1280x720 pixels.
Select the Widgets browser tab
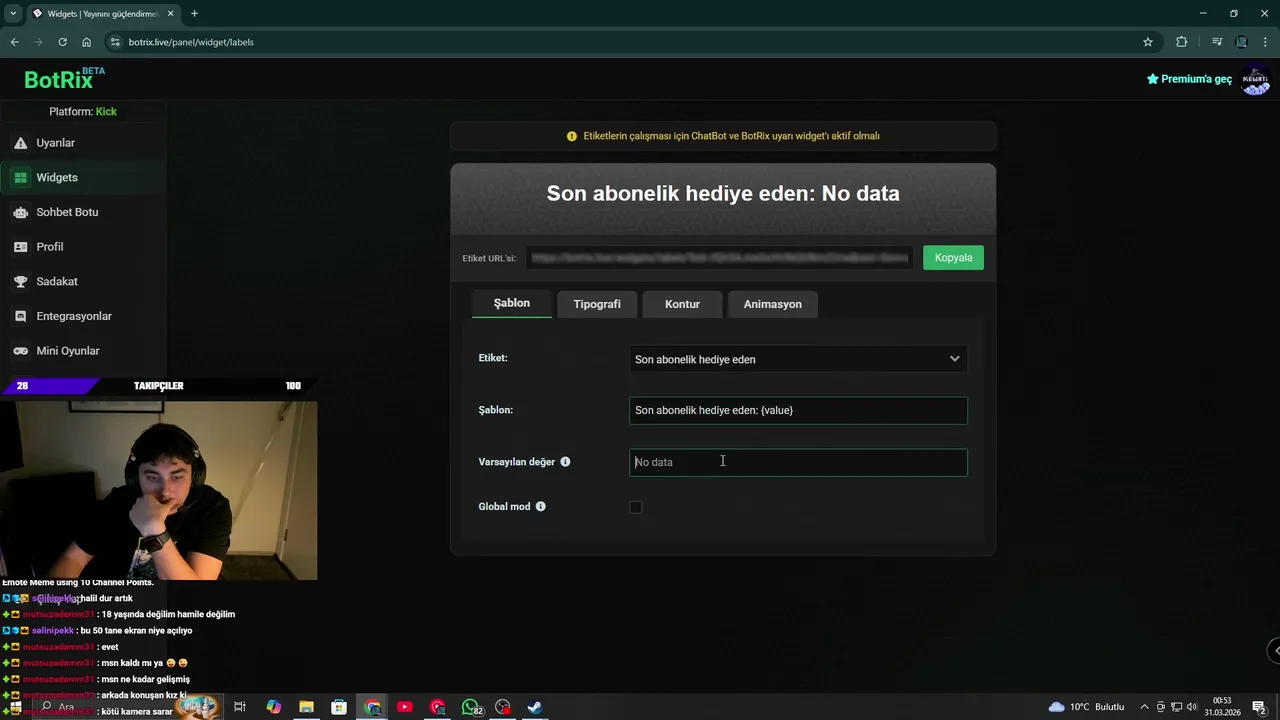tap(103, 13)
